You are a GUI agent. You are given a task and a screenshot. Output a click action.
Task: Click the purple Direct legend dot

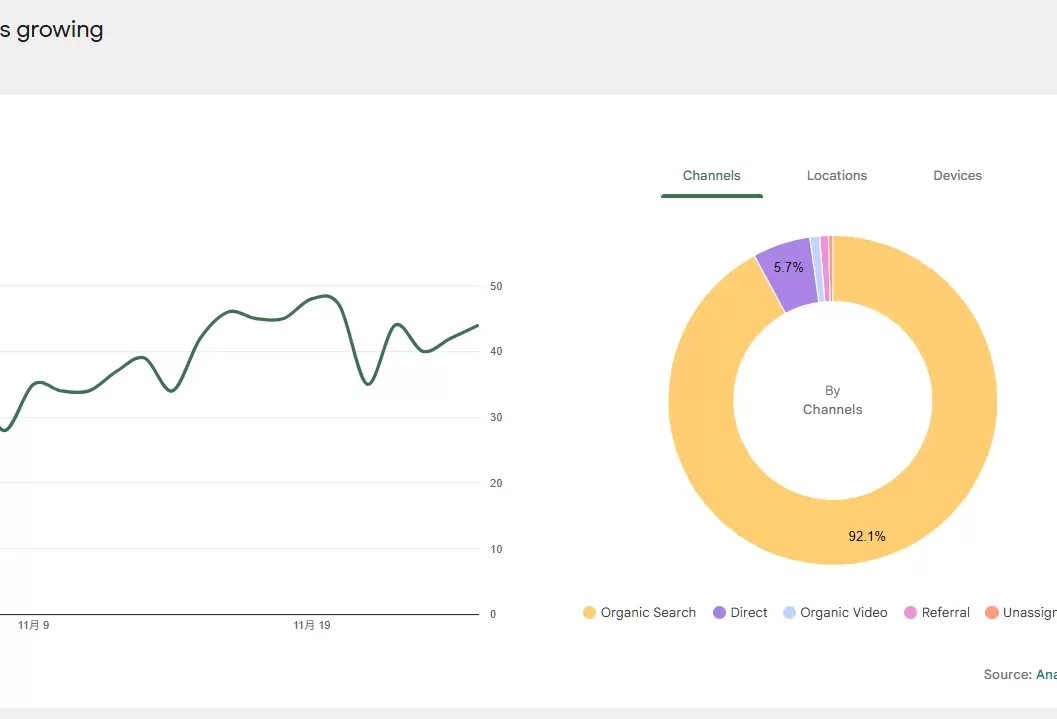coord(719,613)
